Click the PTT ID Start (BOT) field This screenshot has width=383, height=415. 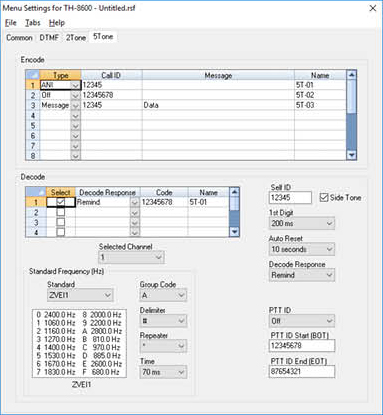(302, 346)
